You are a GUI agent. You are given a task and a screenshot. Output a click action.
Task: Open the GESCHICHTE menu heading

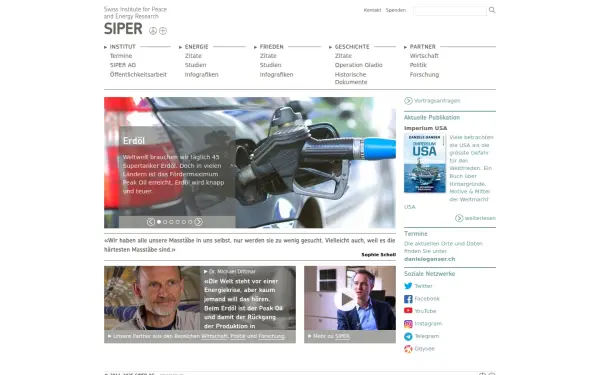(x=352, y=47)
